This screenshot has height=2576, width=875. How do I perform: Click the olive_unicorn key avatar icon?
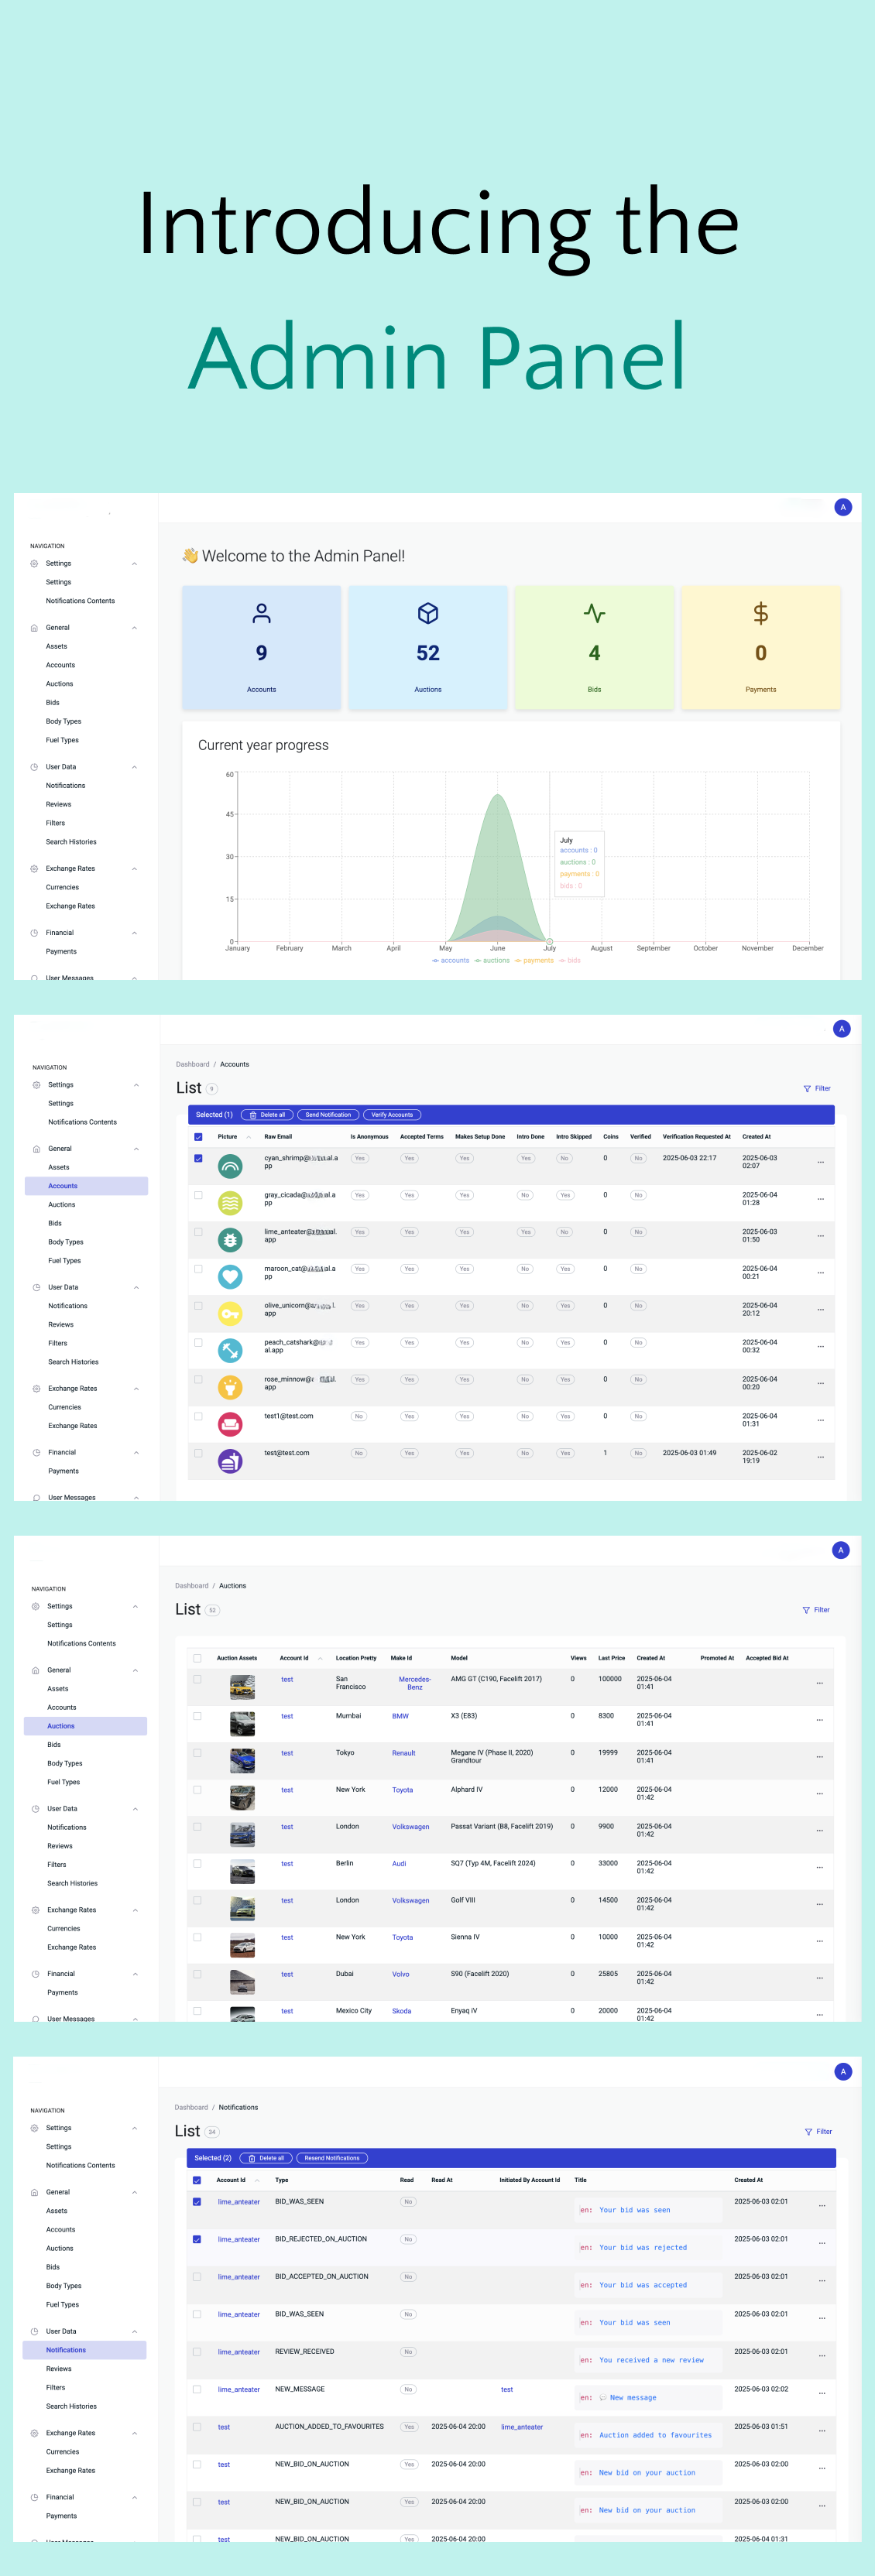(x=230, y=1313)
